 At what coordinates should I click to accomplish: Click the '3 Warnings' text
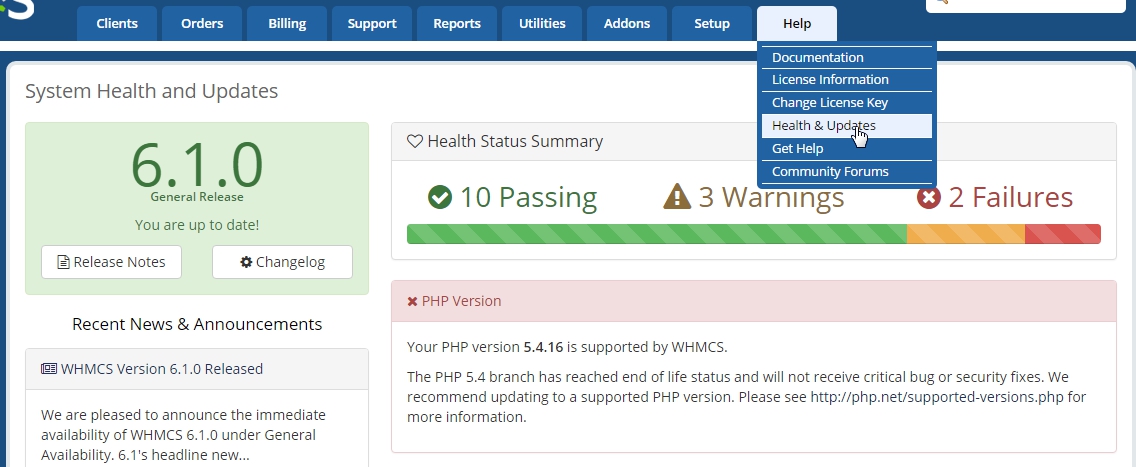click(771, 197)
